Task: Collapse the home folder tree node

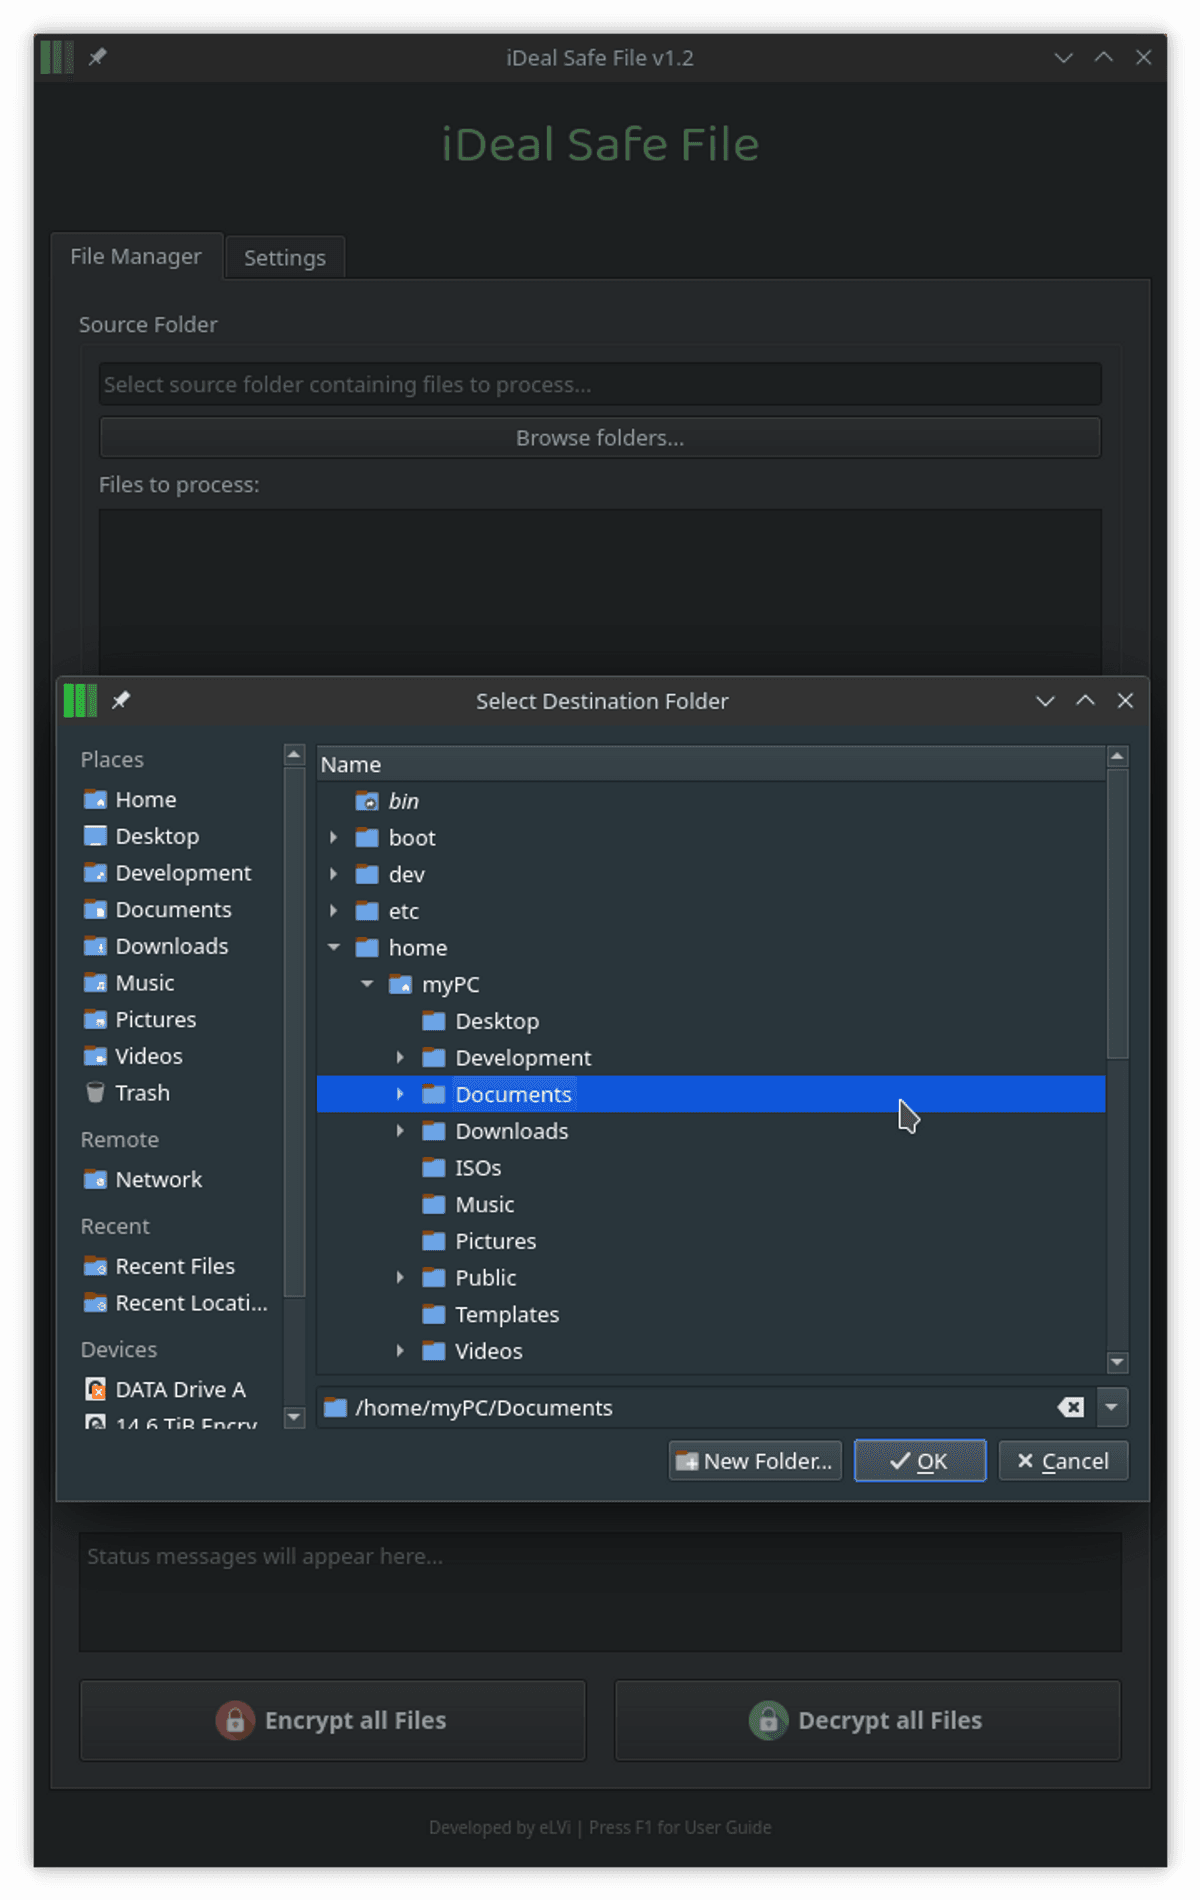Action: pyautogui.click(x=334, y=948)
